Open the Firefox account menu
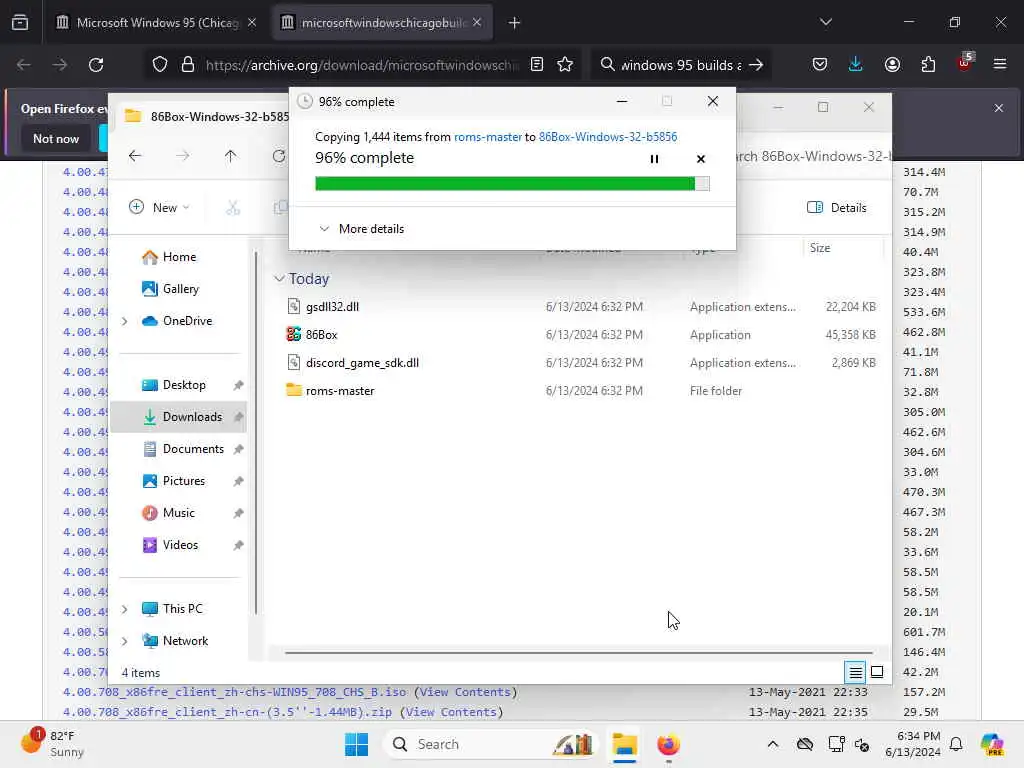The width and height of the screenshot is (1024, 768). (x=892, y=65)
